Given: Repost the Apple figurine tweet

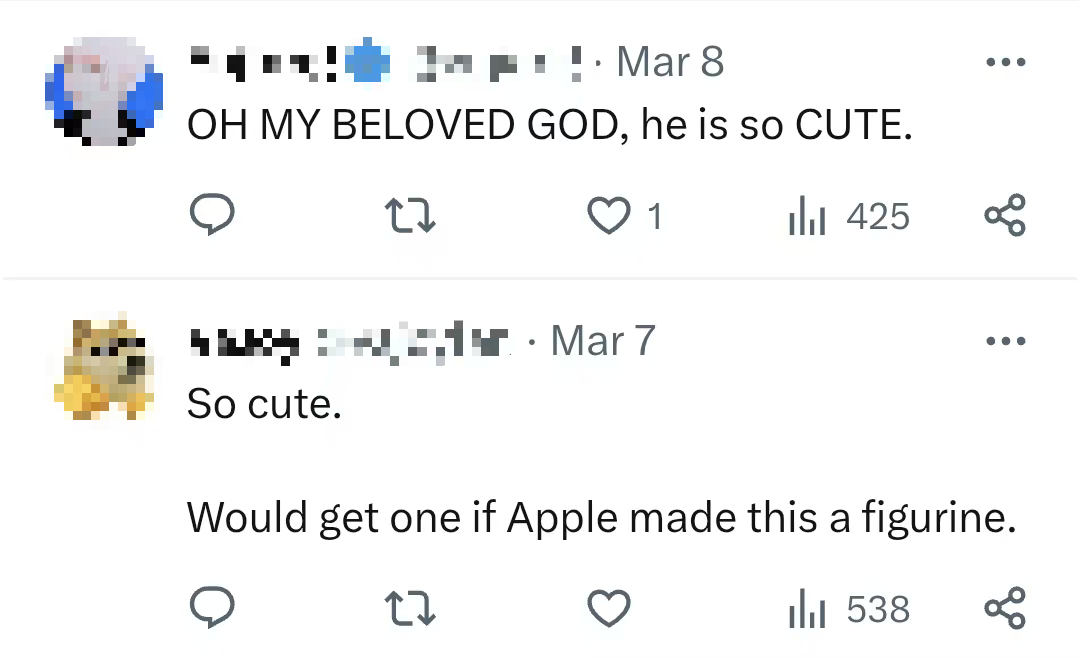Looking at the screenshot, I should 410,607.
